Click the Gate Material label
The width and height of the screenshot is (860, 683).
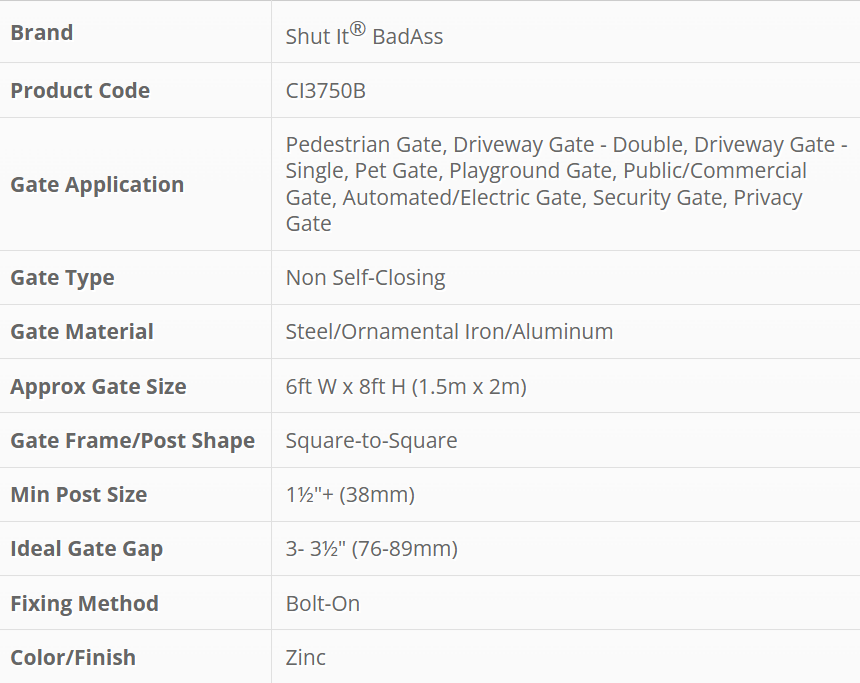pyautogui.click(x=82, y=332)
